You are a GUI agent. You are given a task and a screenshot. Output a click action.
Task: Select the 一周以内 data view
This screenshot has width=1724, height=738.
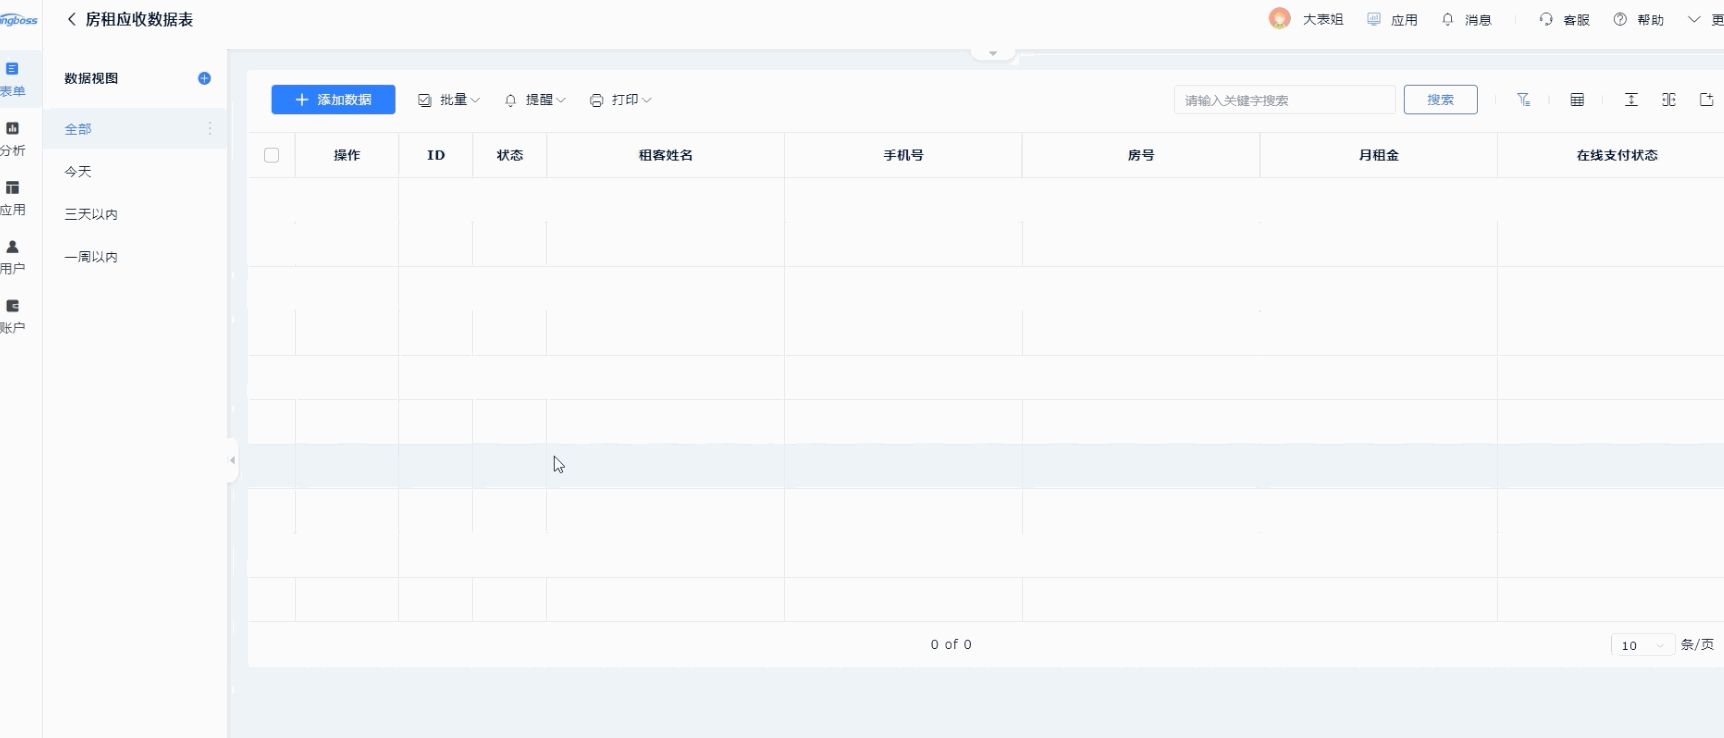(x=91, y=257)
